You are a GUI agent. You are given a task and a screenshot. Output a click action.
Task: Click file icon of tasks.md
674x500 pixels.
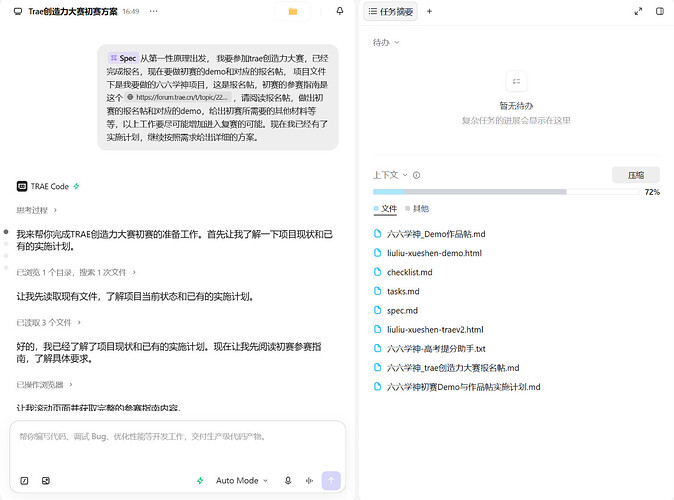click(x=377, y=291)
